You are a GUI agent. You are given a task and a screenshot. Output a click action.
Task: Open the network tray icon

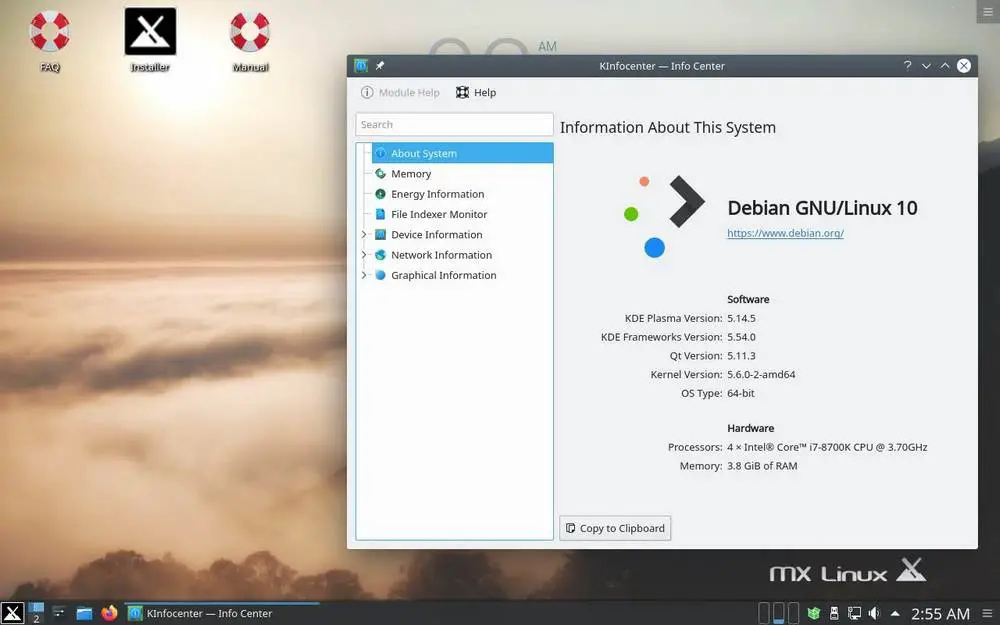coord(854,614)
